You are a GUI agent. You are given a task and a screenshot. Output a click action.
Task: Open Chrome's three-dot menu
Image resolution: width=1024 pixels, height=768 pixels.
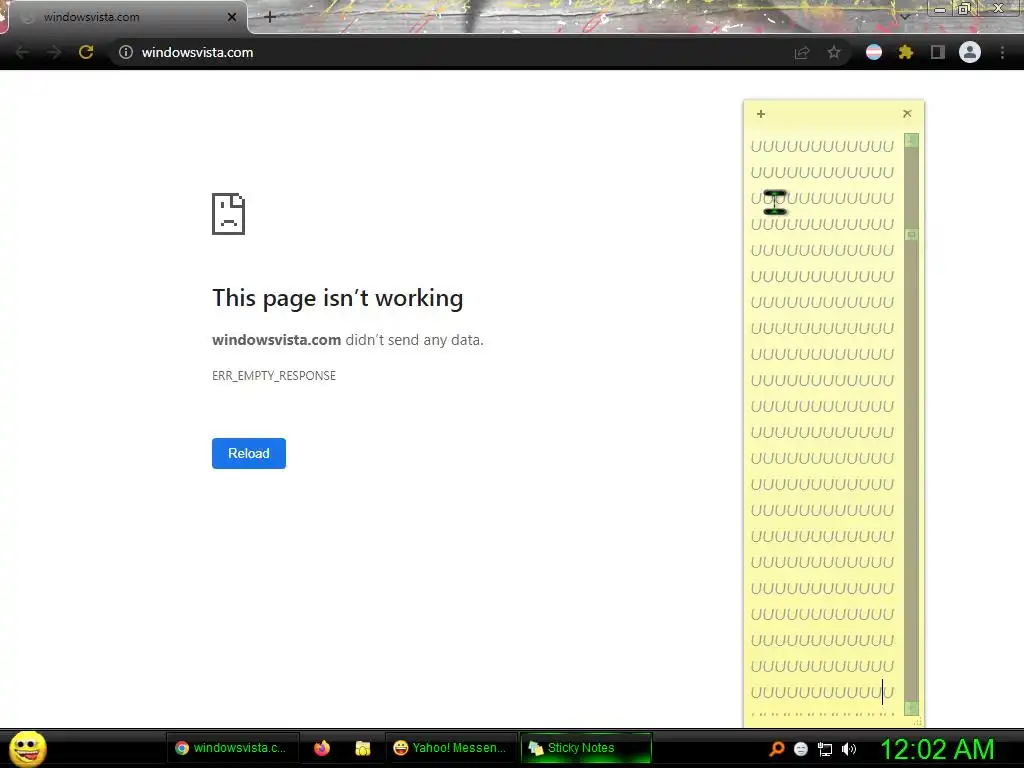click(x=1002, y=52)
